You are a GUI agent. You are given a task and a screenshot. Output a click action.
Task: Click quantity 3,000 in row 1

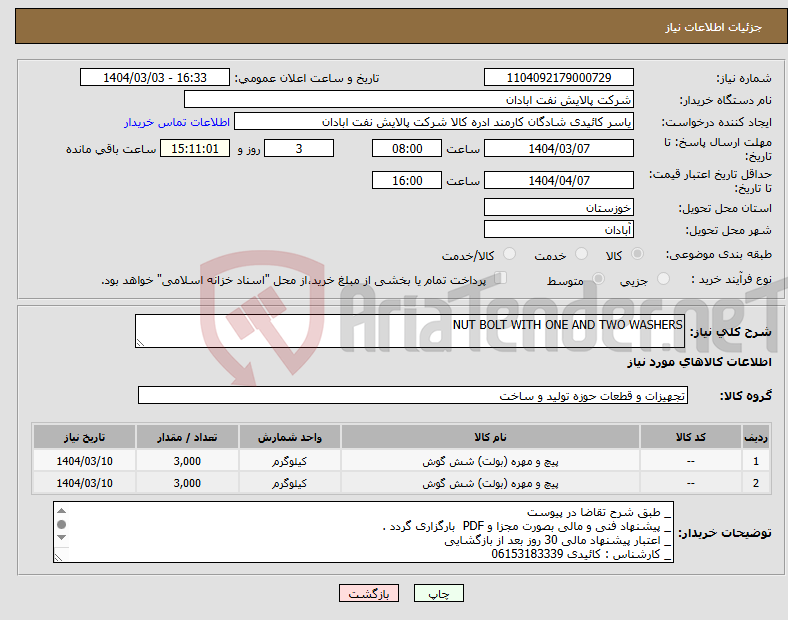[187, 461]
